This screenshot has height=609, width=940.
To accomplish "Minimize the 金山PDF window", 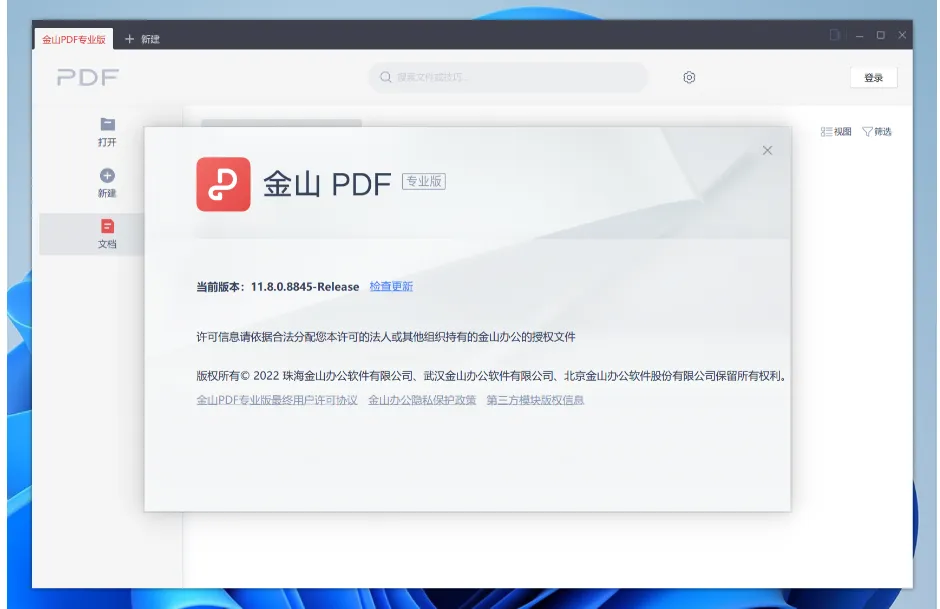I will (x=859, y=35).
